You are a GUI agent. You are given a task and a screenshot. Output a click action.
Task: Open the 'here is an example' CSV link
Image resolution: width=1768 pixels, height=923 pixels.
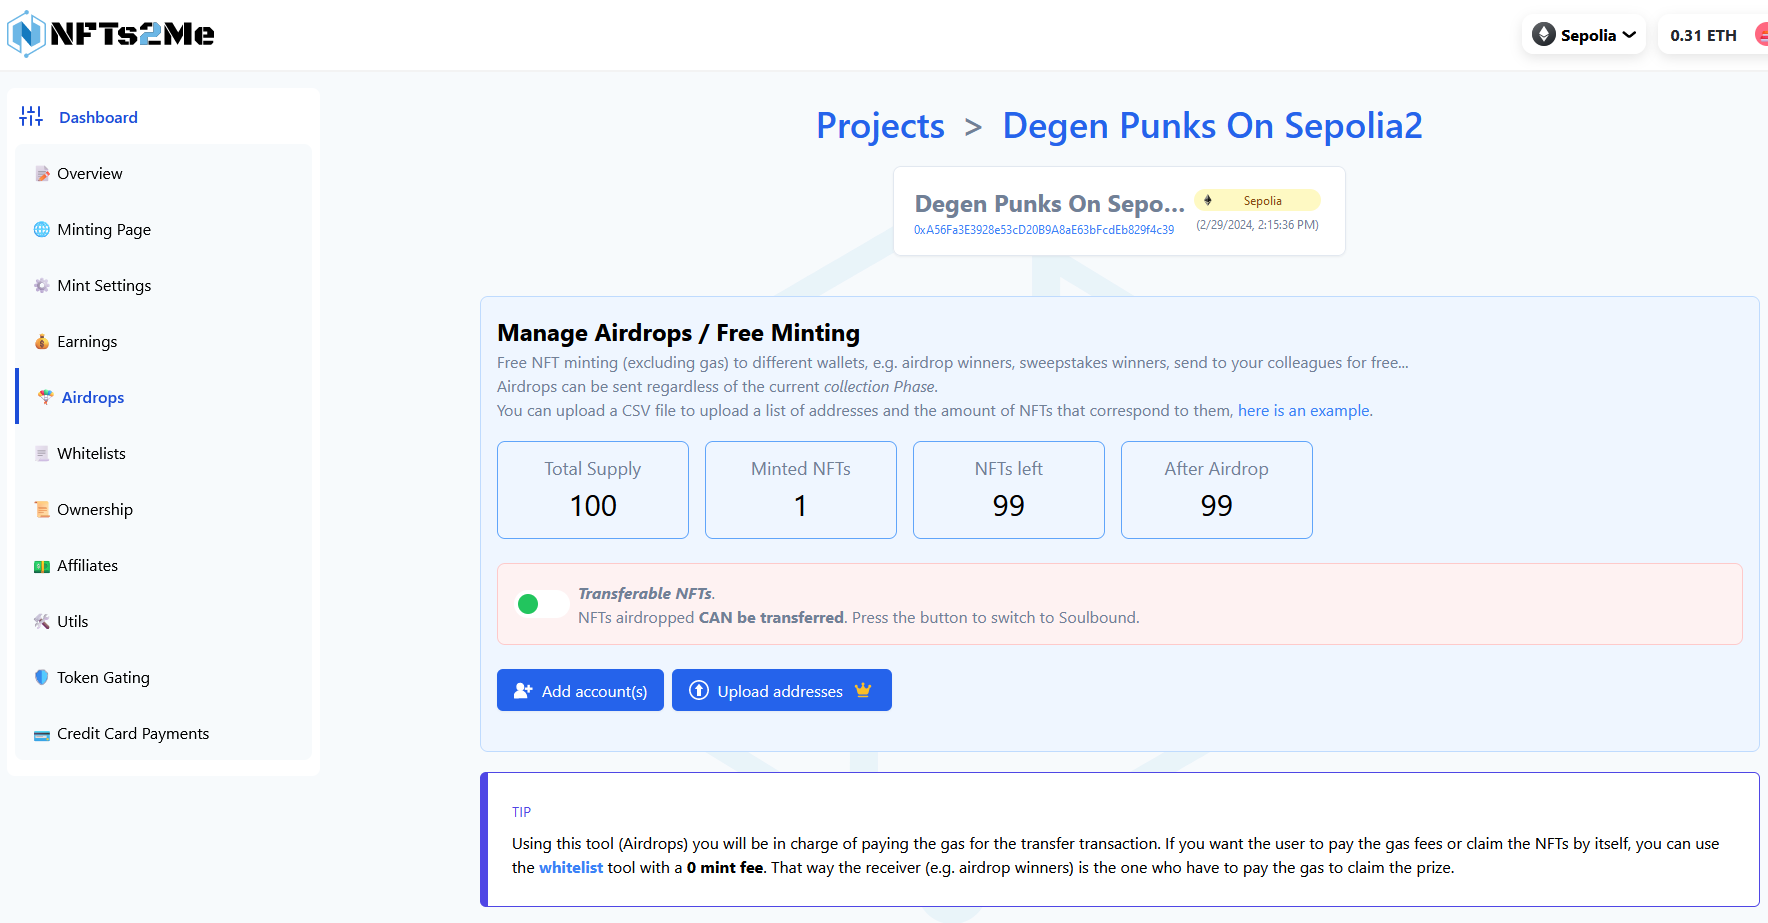point(1304,411)
